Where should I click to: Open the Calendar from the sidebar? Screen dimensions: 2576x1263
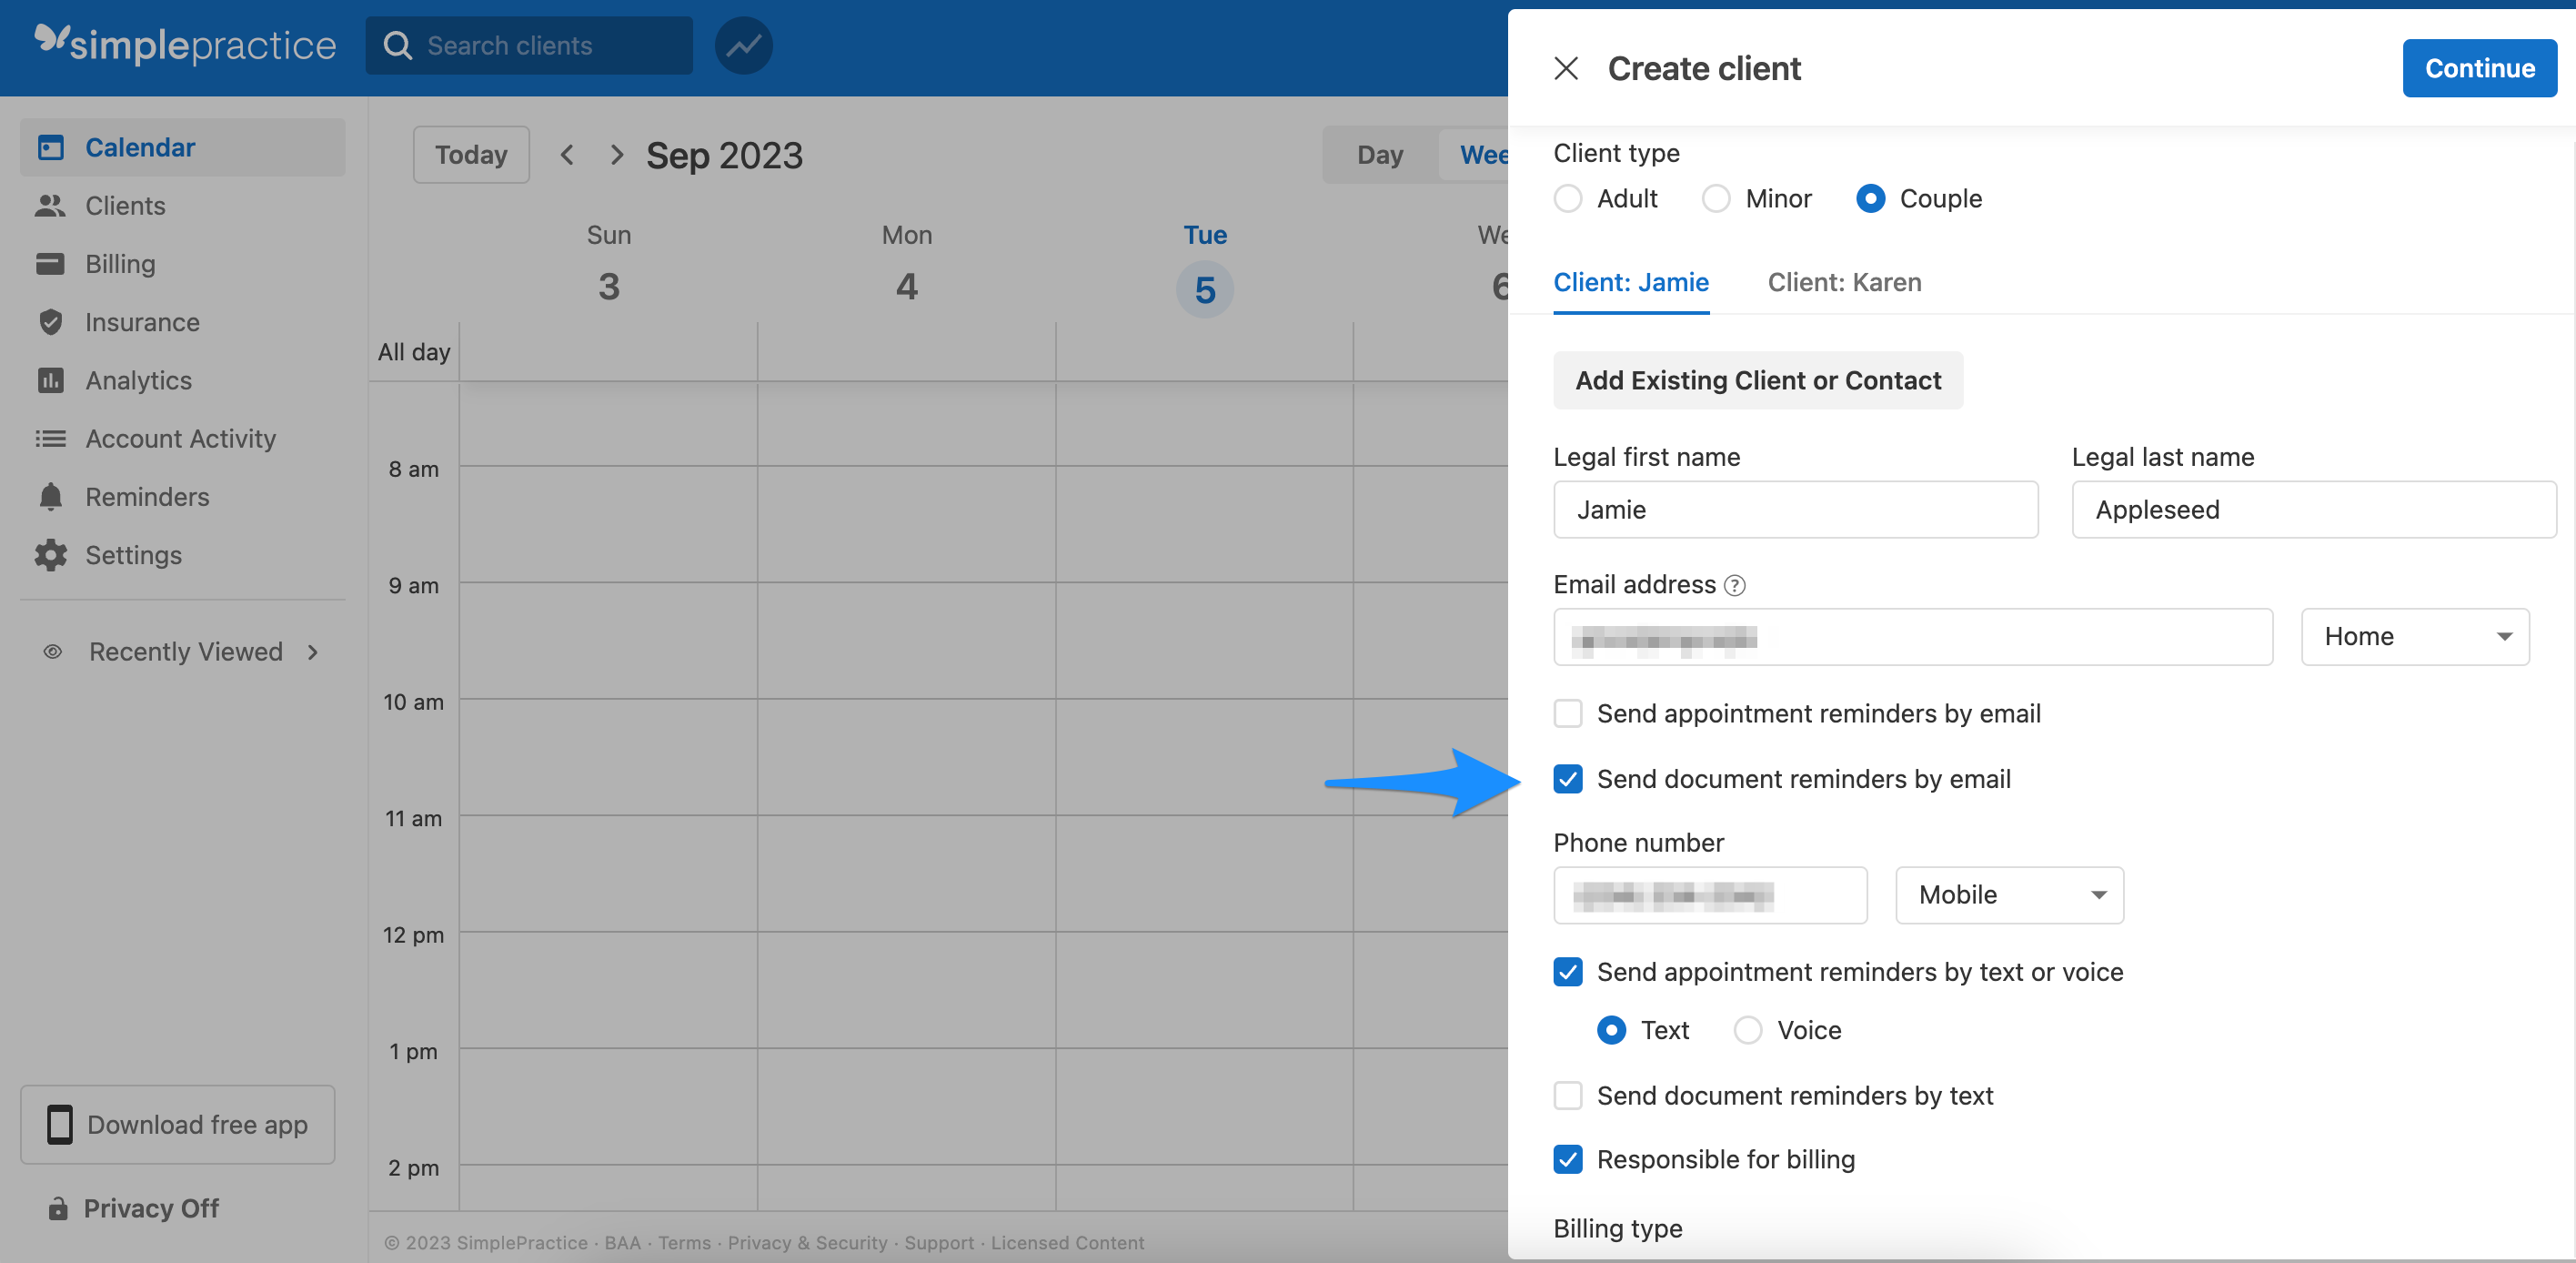tap(139, 147)
